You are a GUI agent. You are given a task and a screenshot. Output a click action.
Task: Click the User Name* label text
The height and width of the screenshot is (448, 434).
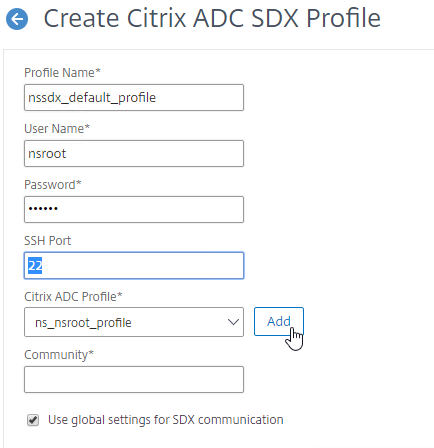tap(57, 129)
